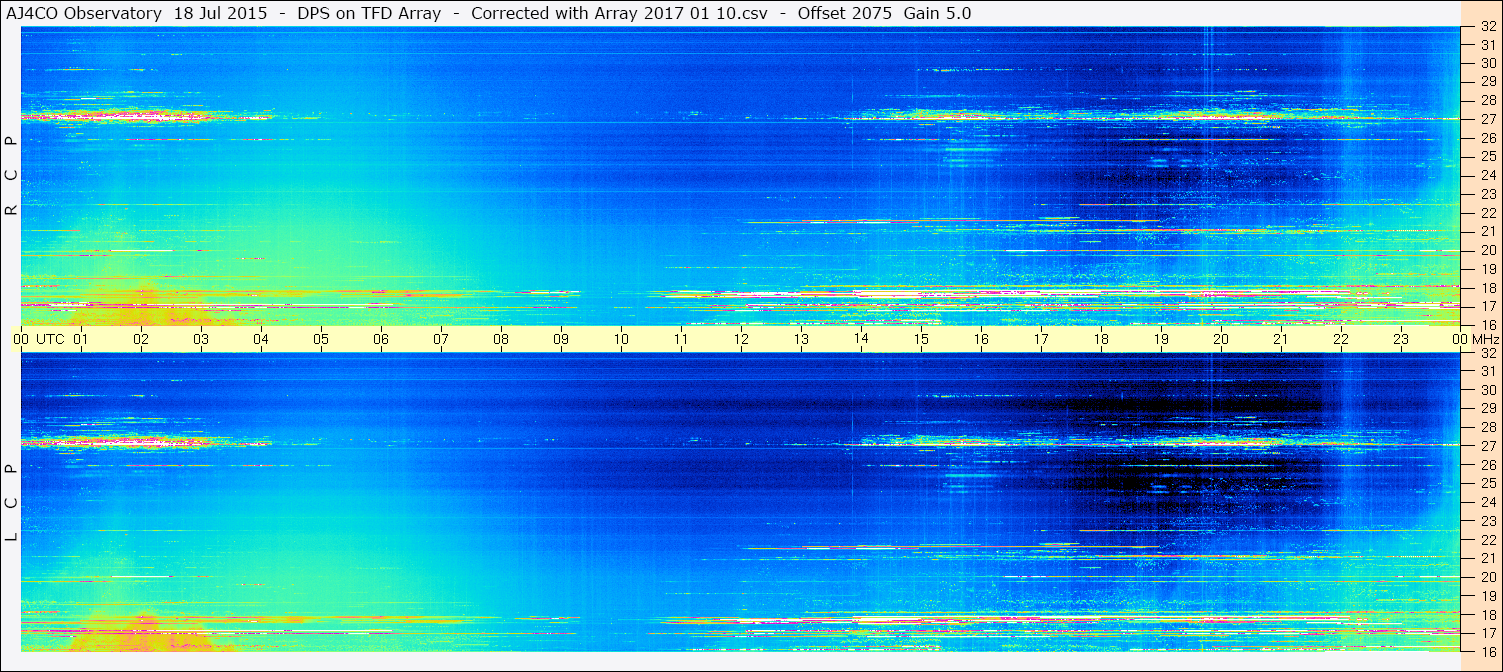The height and width of the screenshot is (672, 1503).
Task: Select the "00 UTC" start marker on time axis
Action: [39, 339]
